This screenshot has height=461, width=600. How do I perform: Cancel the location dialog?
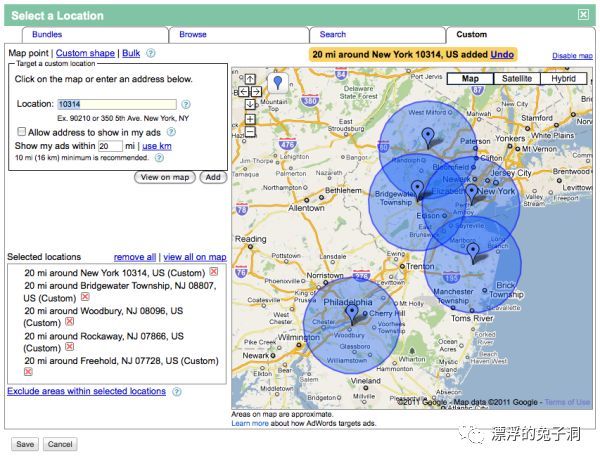pos(60,444)
